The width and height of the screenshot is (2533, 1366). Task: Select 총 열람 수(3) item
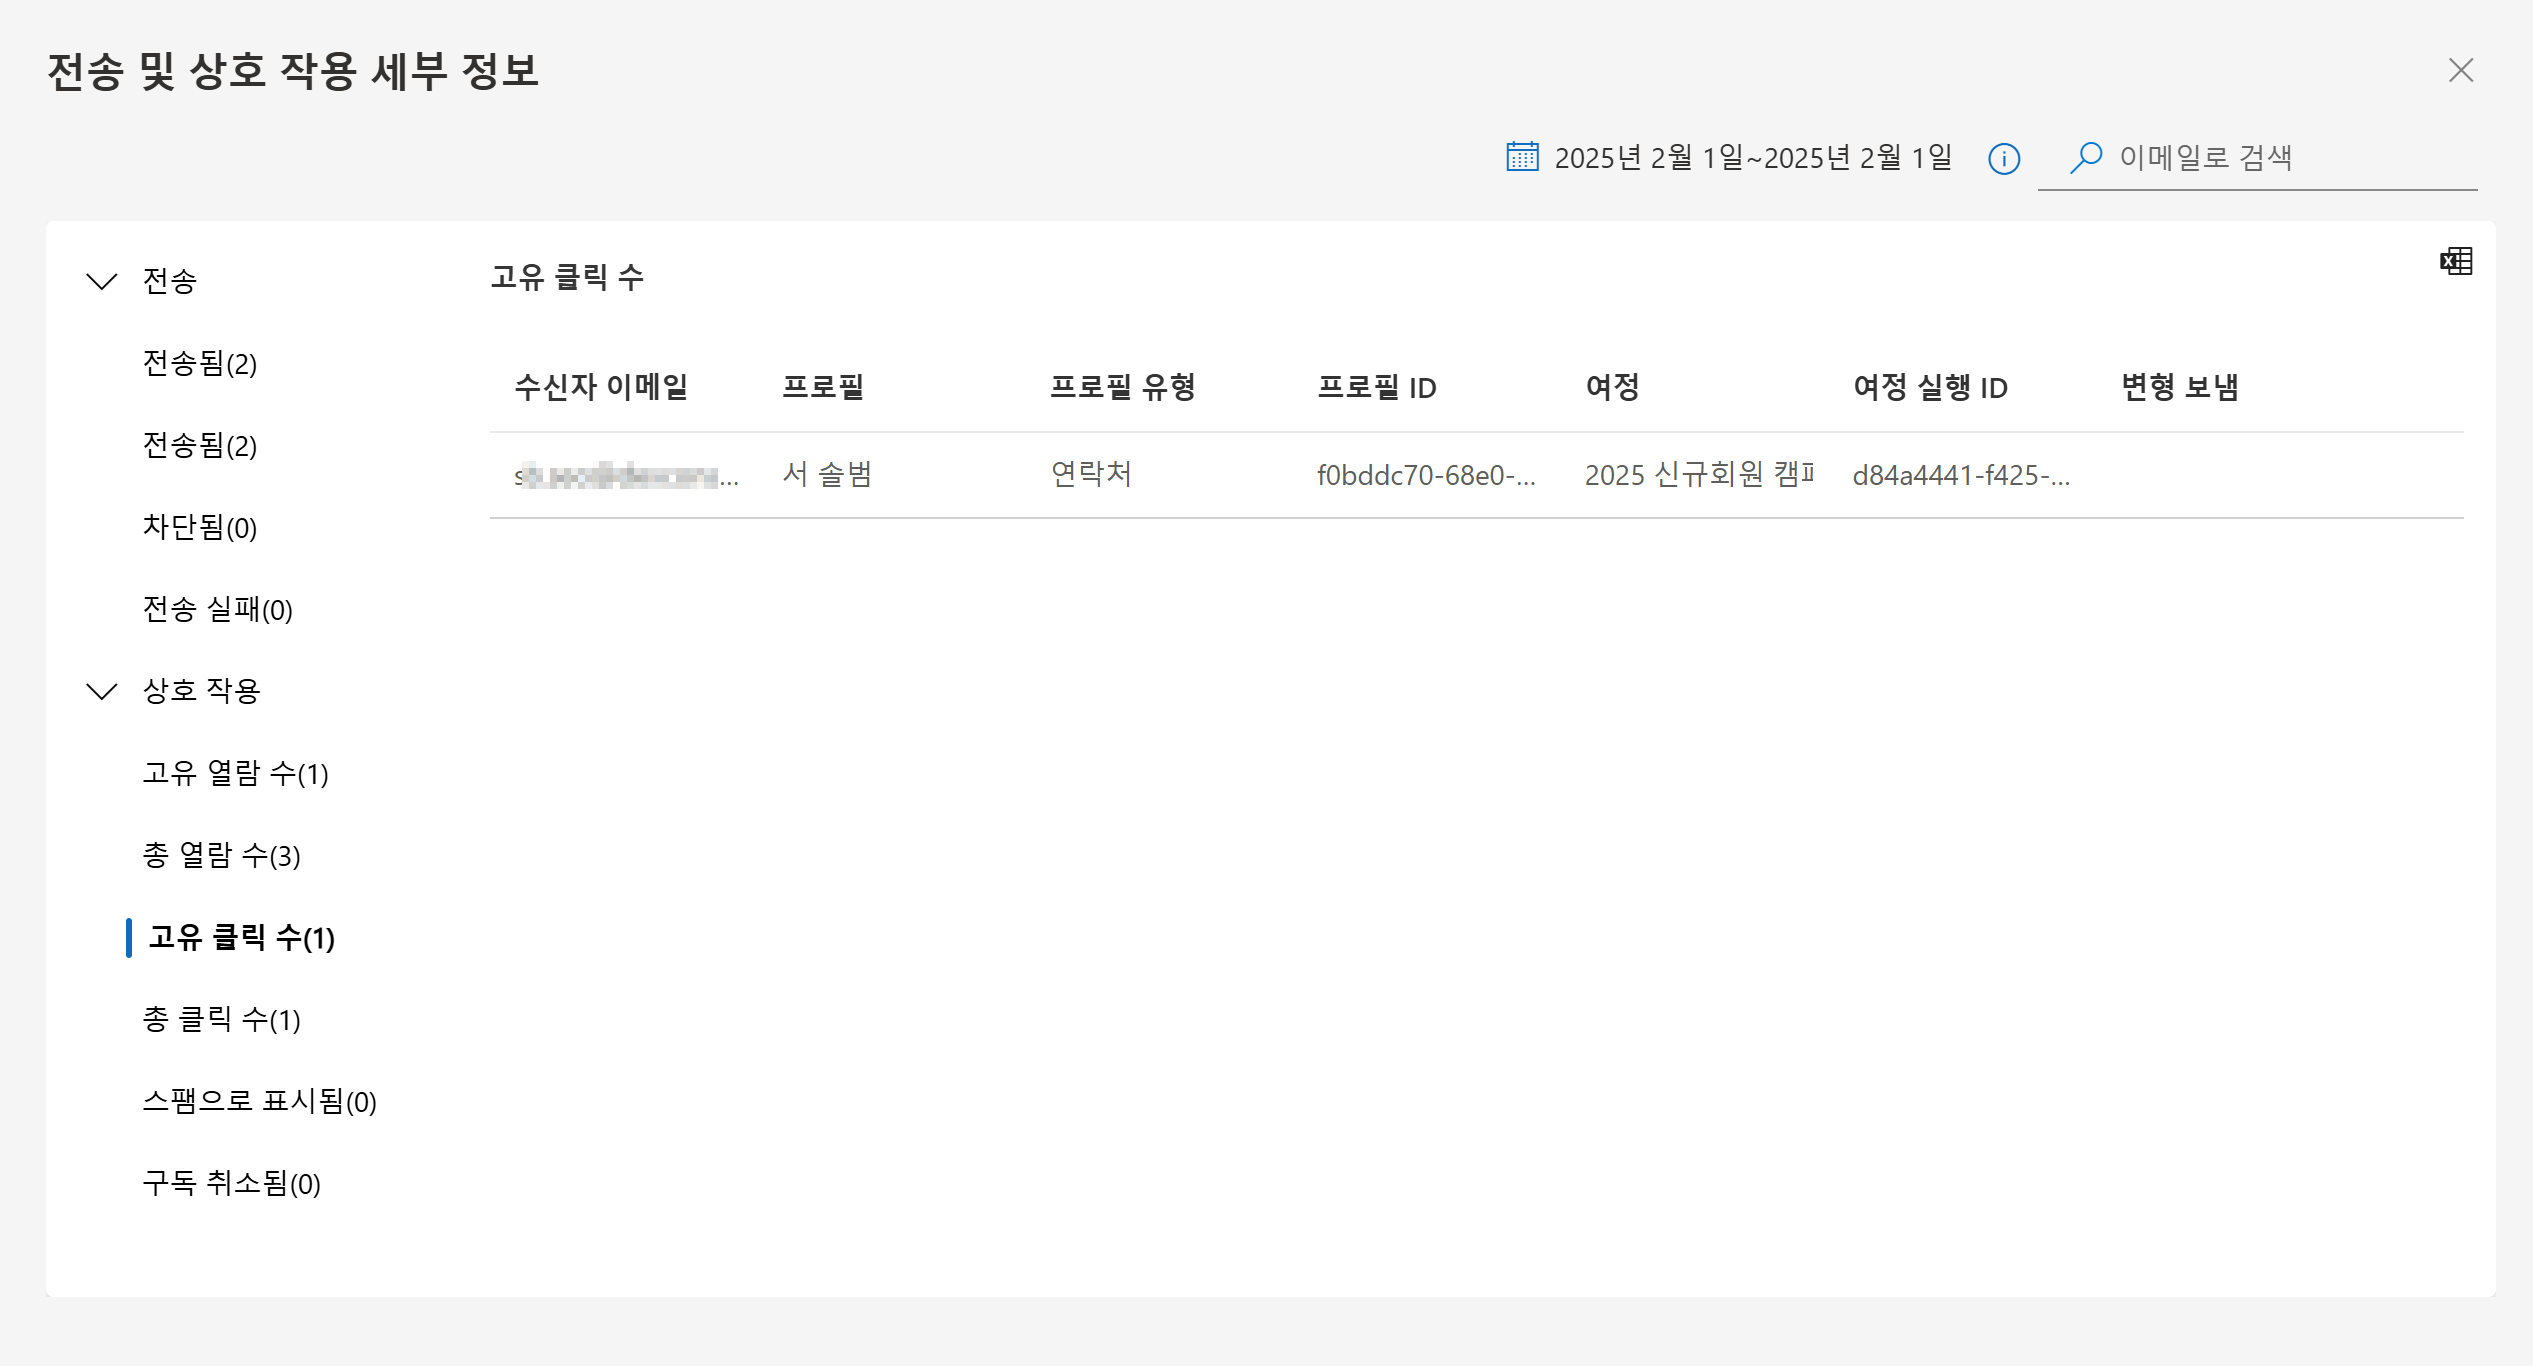[x=221, y=855]
